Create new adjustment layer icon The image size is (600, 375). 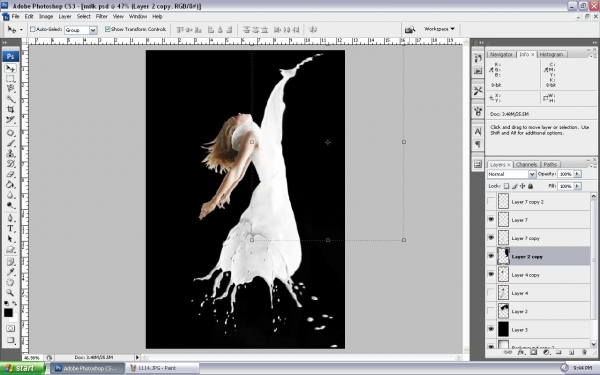(x=546, y=352)
